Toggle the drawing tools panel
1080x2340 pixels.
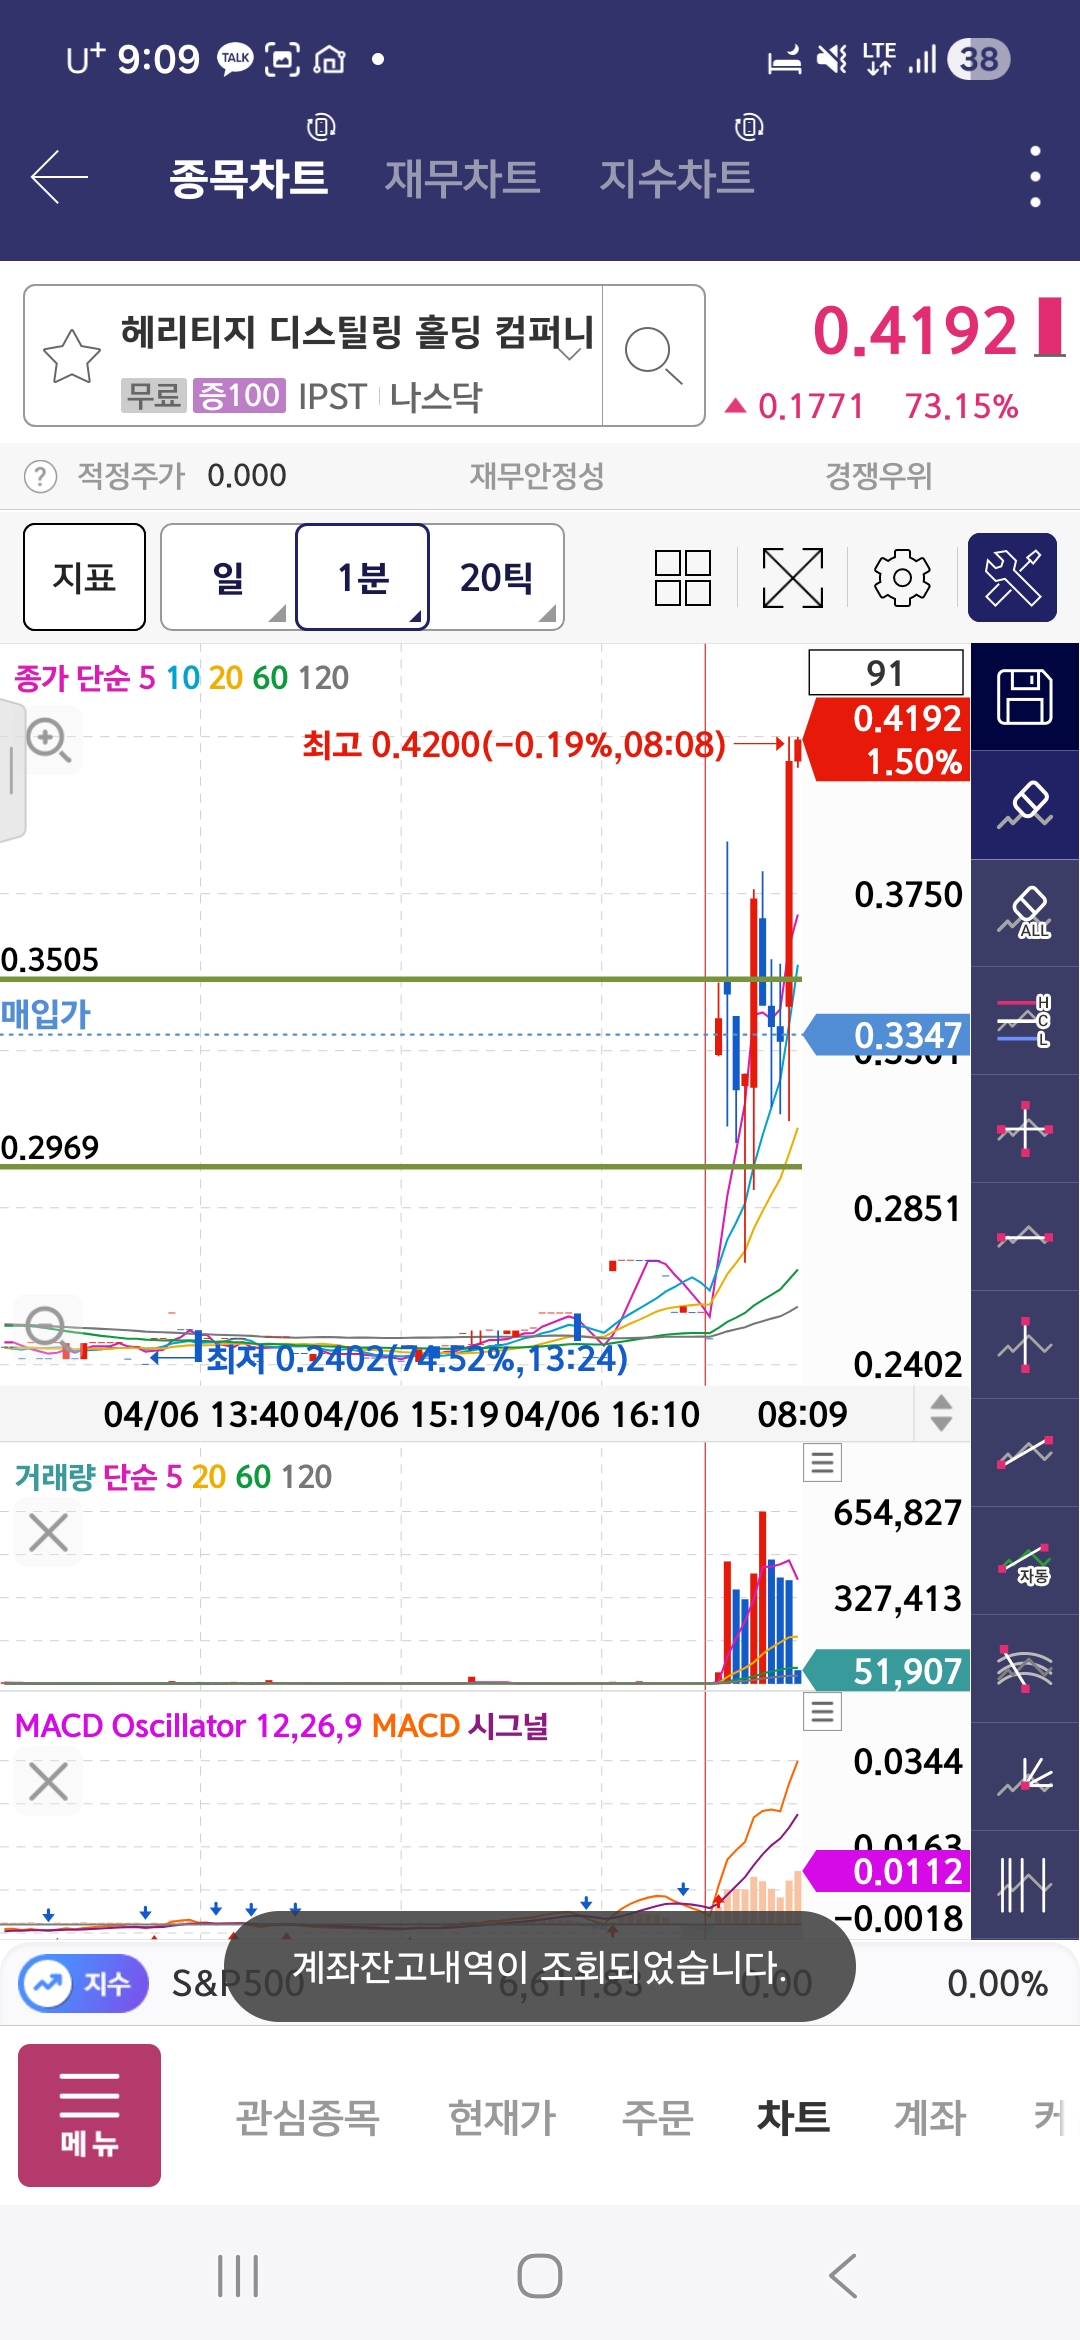(x=1012, y=577)
